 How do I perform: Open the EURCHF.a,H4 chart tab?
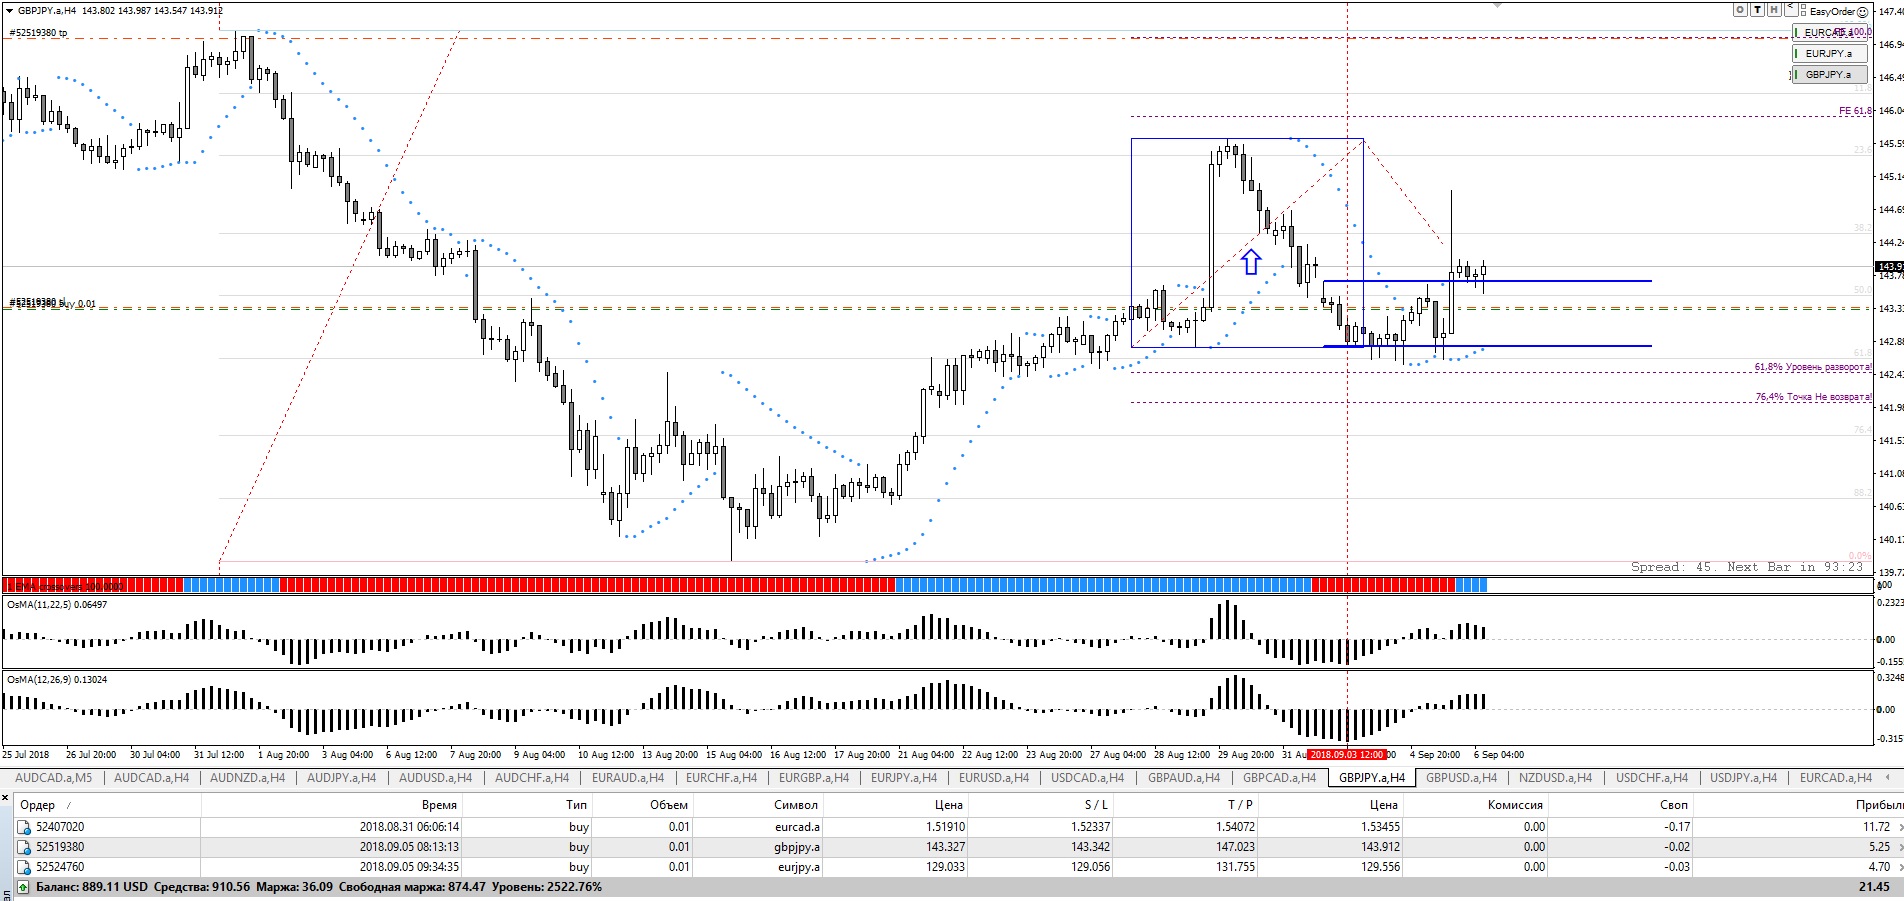[722, 778]
